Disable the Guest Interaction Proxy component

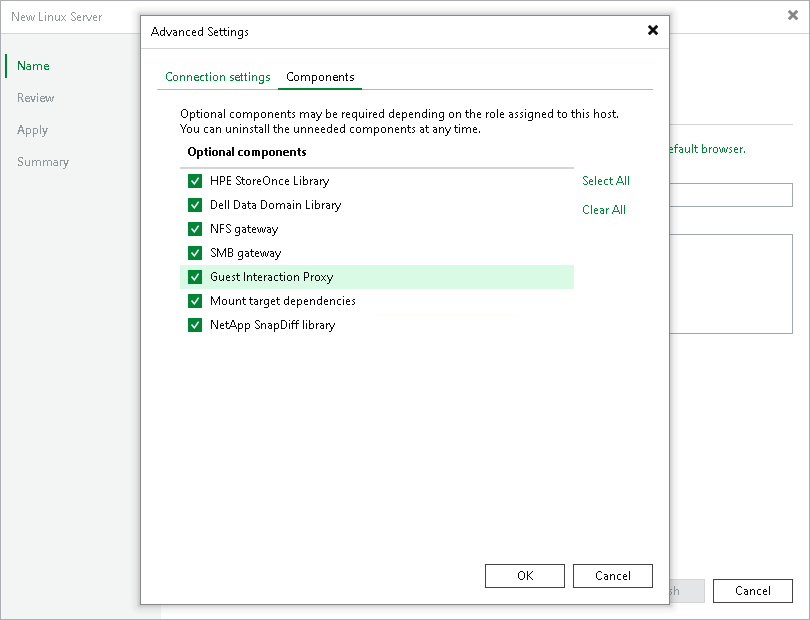[x=195, y=277]
